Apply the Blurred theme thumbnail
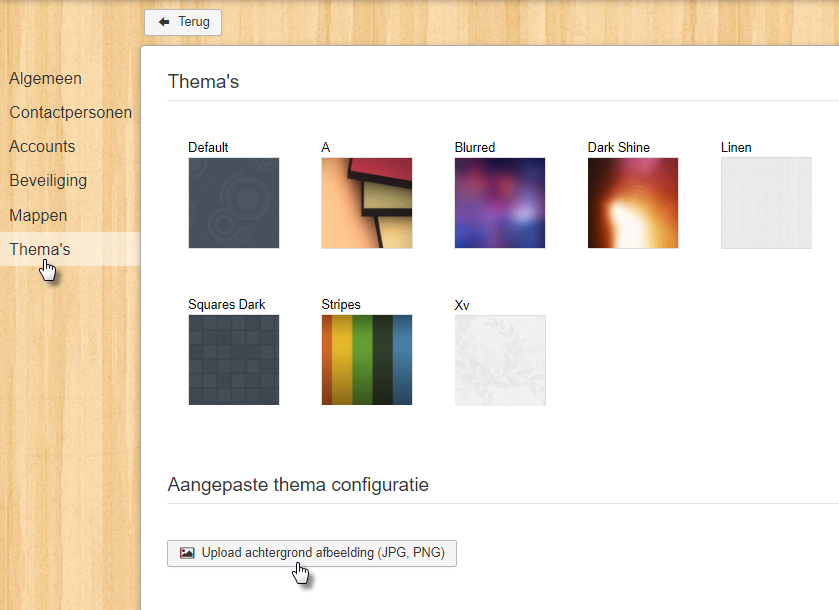The image size is (839, 610). click(500, 203)
